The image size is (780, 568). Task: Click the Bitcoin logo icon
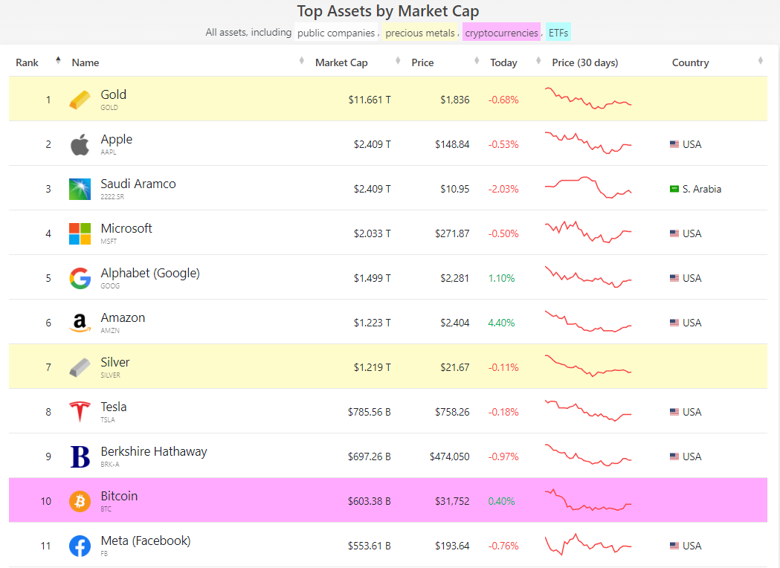80,501
